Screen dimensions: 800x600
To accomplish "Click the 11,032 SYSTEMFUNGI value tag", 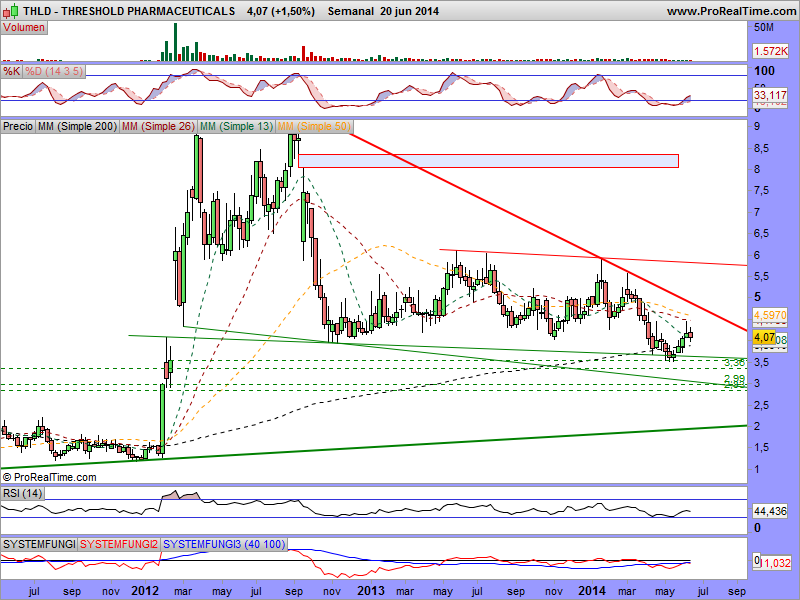I will pyautogui.click(x=776, y=563).
